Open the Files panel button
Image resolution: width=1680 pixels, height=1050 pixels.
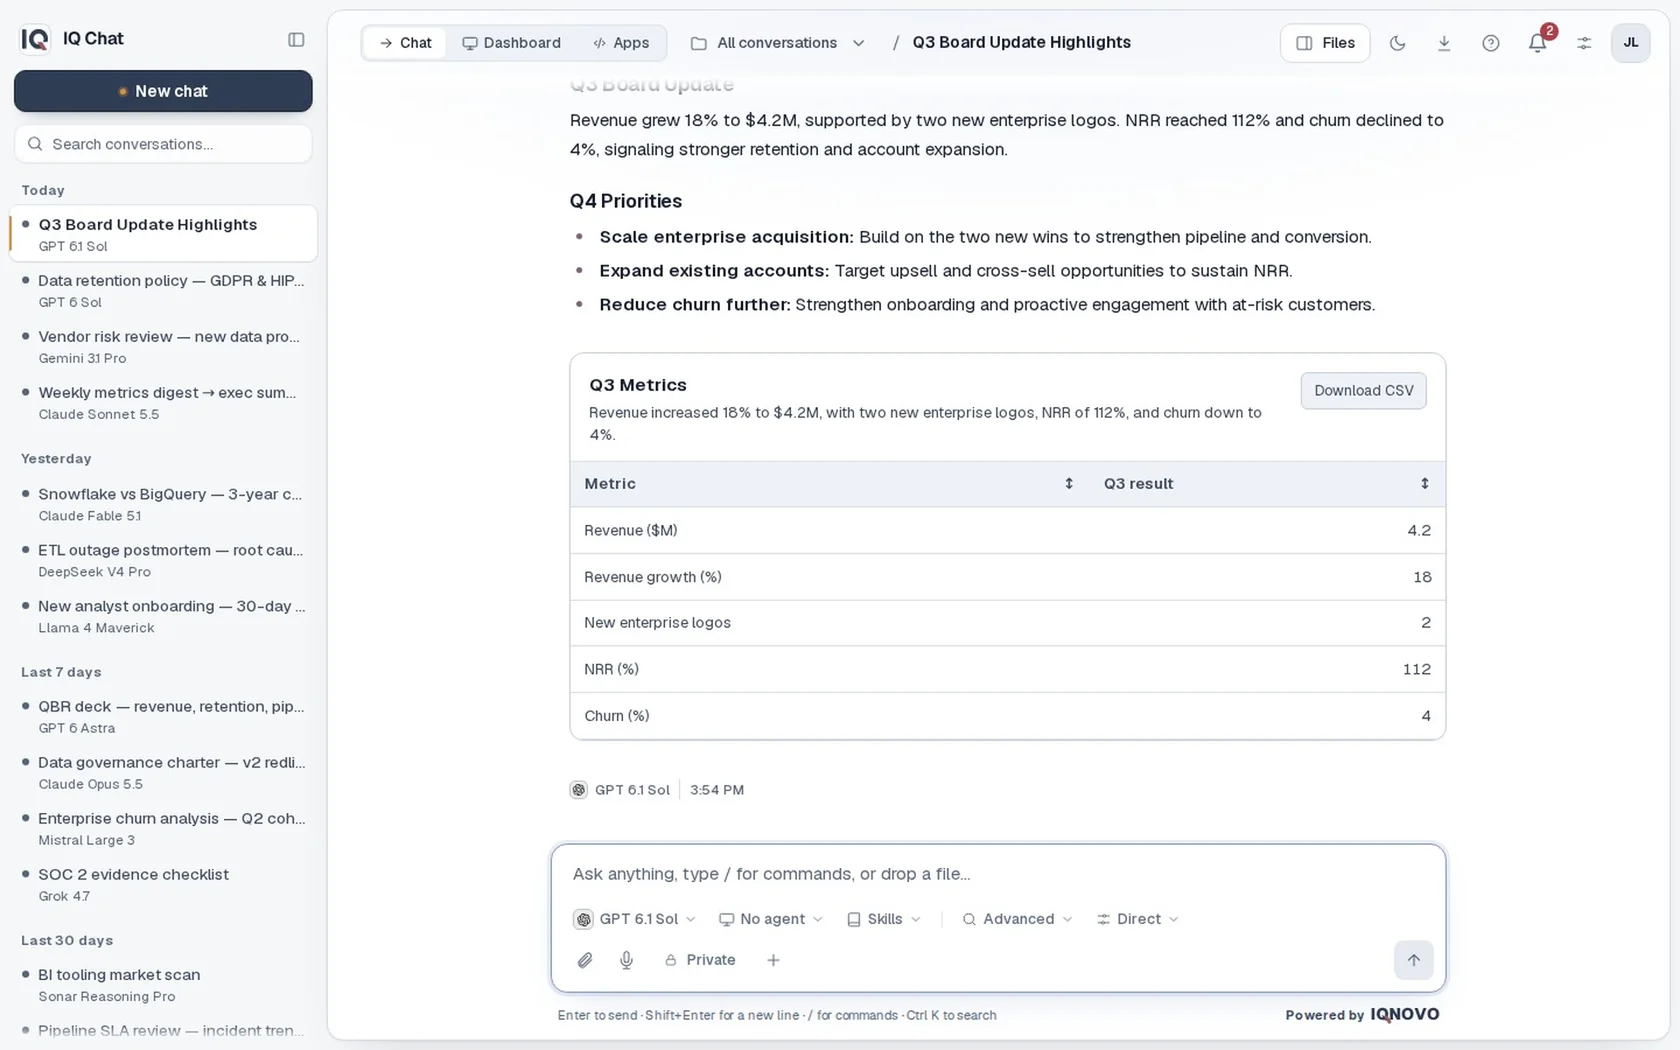coord(1325,43)
